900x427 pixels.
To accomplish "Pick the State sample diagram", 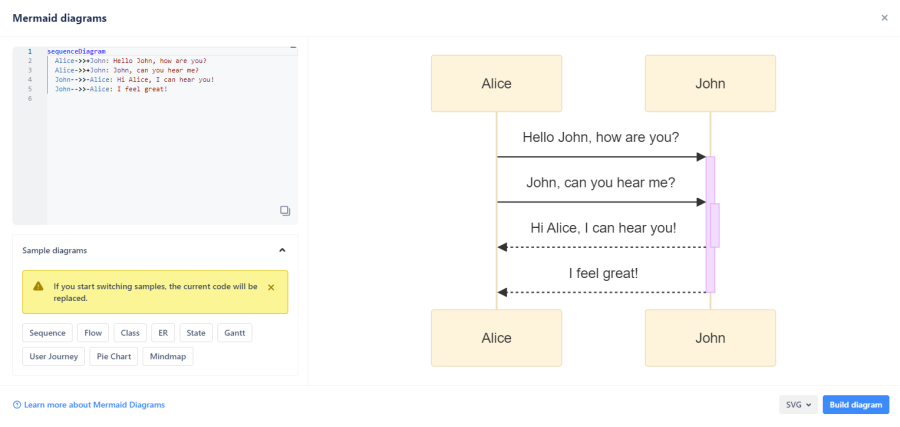I will pyautogui.click(x=196, y=333).
